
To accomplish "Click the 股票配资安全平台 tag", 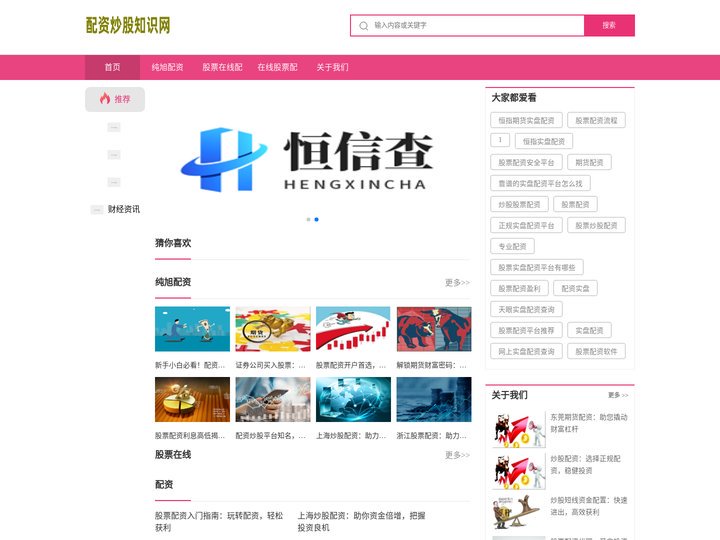I will pos(526,163).
